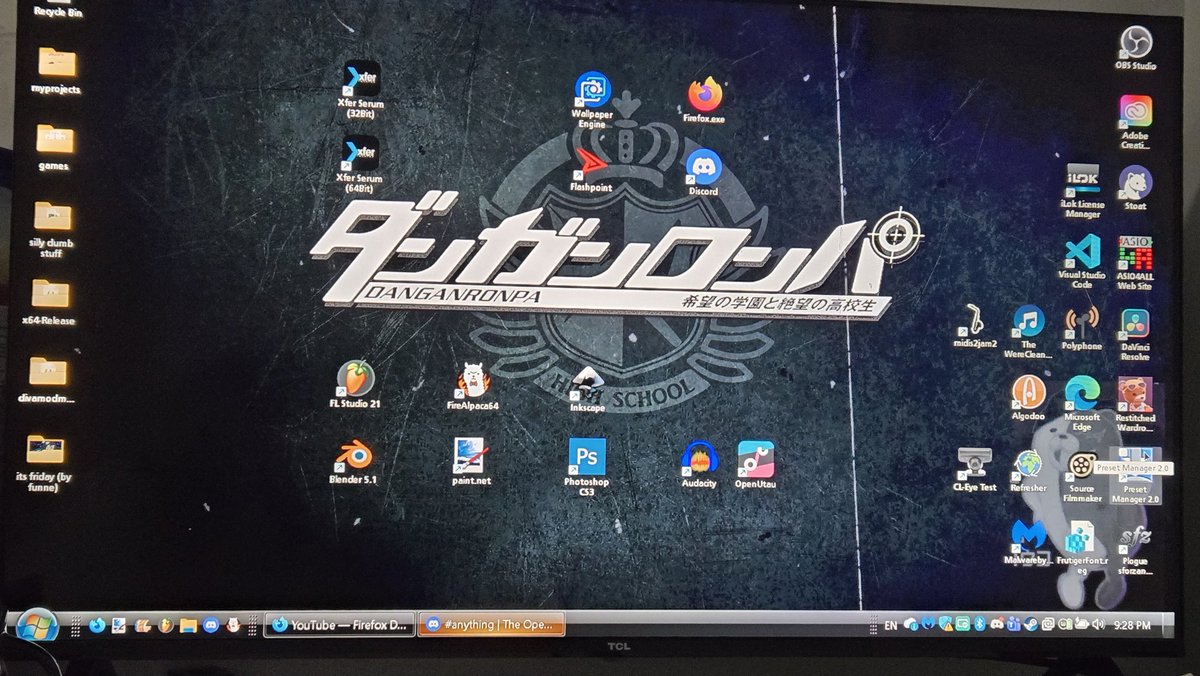
Task: Open Bluetooth tray icon
Action: [980, 624]
